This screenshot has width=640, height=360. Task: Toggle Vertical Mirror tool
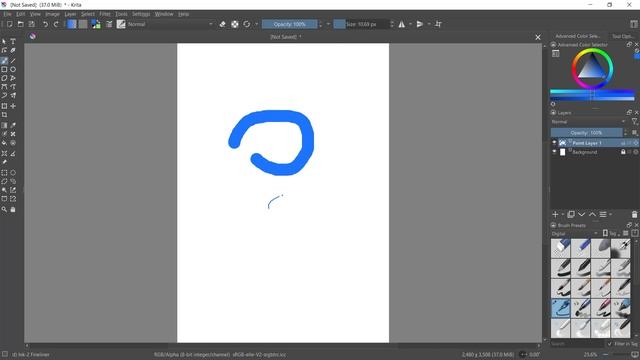click(420, 24)
